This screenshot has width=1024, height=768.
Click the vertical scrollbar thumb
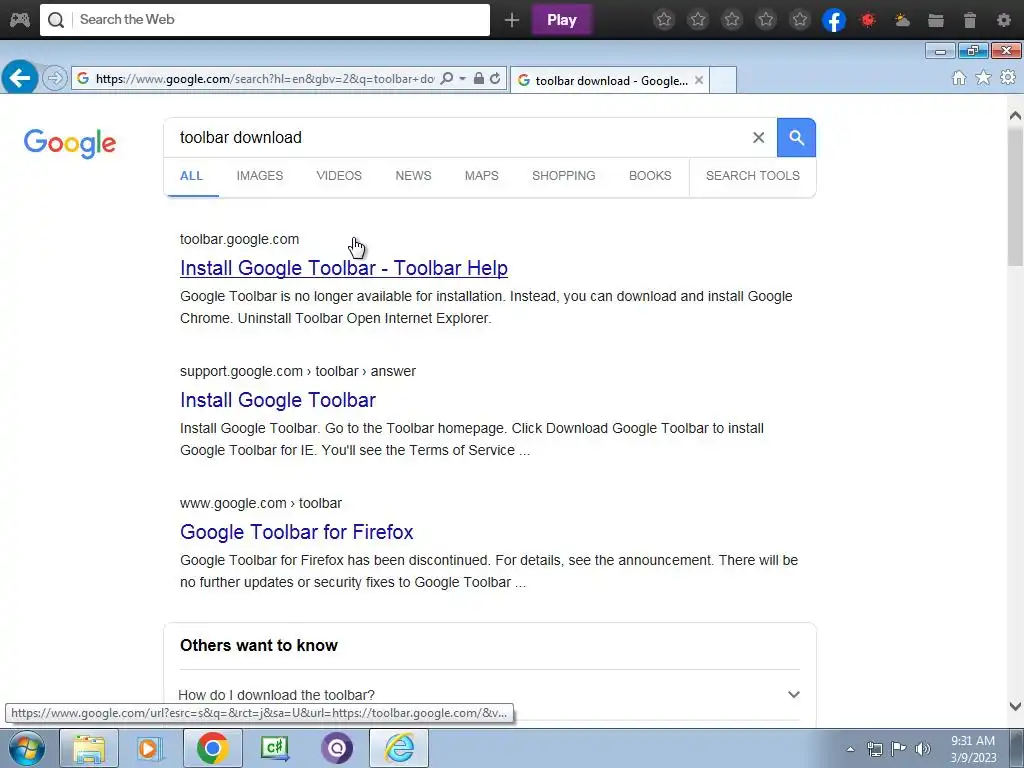coord(1015,196)
